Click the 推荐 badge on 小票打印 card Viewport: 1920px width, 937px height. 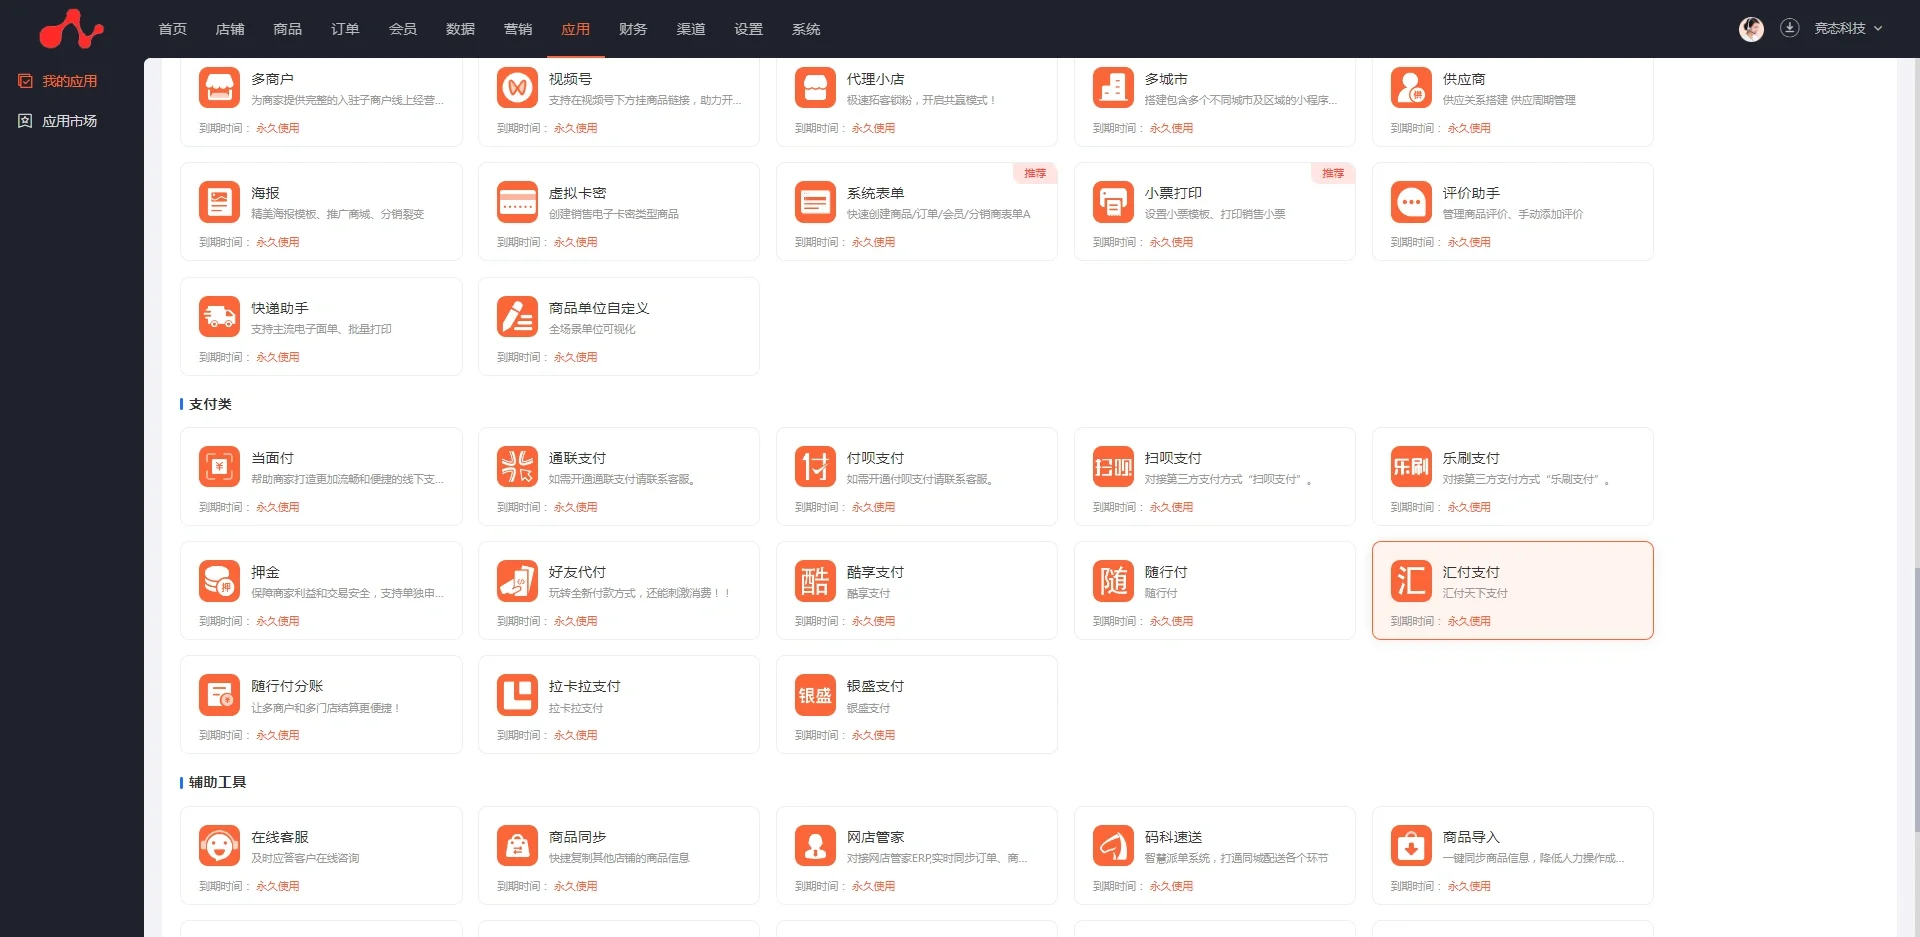coord(1333,173)
